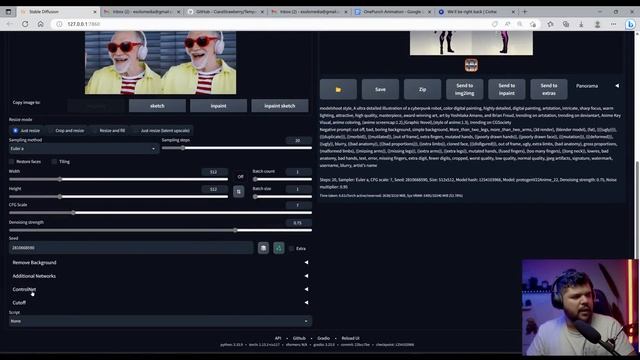Select Crop and resize mode
Image resolution: width=640 pixels, height=360 pixels.
pyautogui.click(x=67, y=131)
